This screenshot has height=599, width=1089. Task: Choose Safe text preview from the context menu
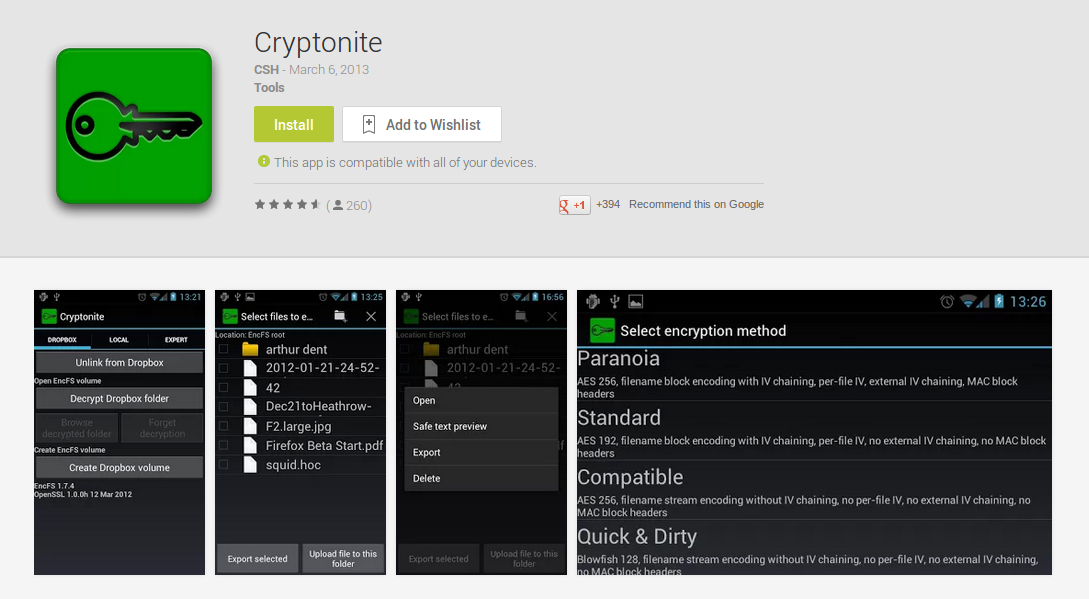481,426
